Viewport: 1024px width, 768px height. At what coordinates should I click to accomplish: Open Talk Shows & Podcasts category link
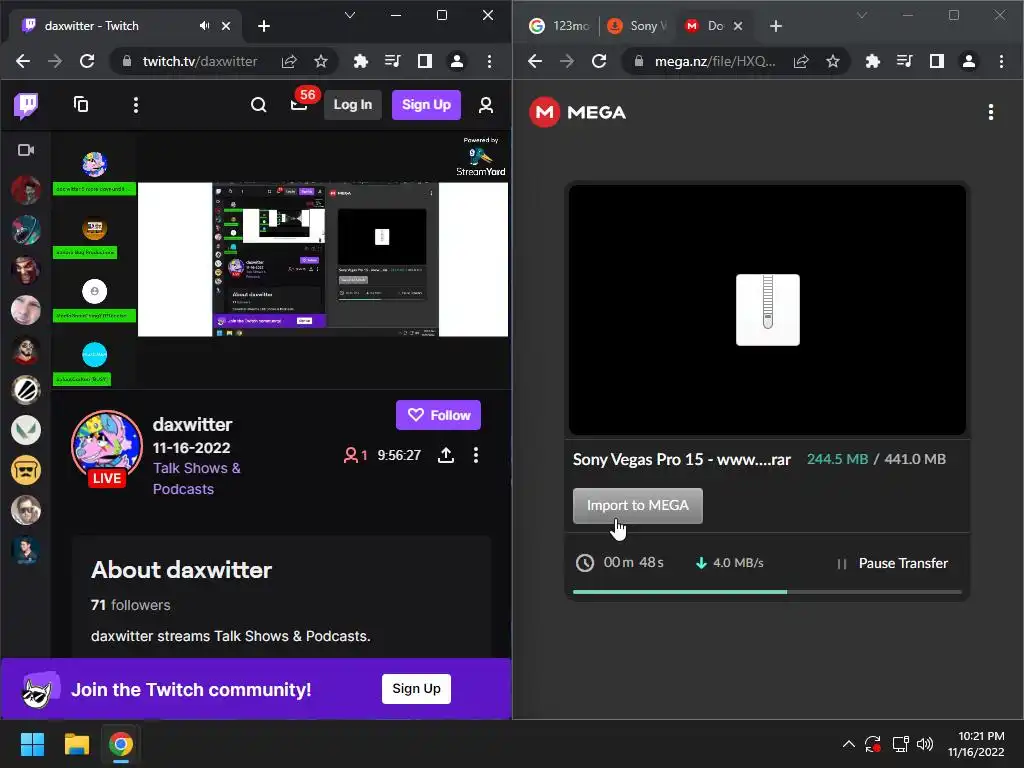(x=197, y=479)
